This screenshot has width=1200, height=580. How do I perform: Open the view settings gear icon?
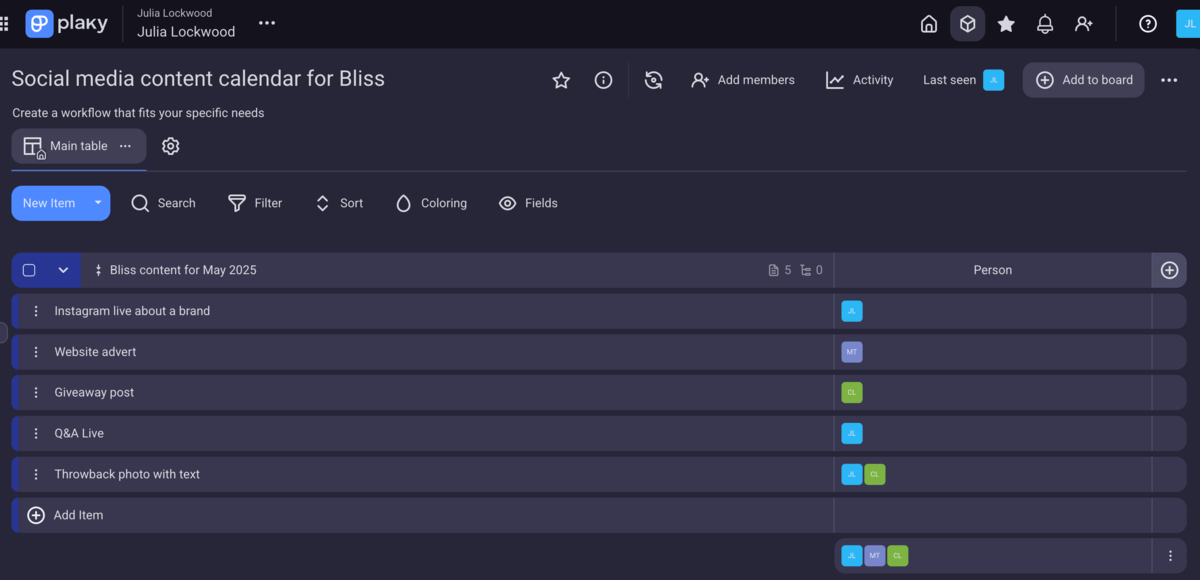[x=171, y=146]
